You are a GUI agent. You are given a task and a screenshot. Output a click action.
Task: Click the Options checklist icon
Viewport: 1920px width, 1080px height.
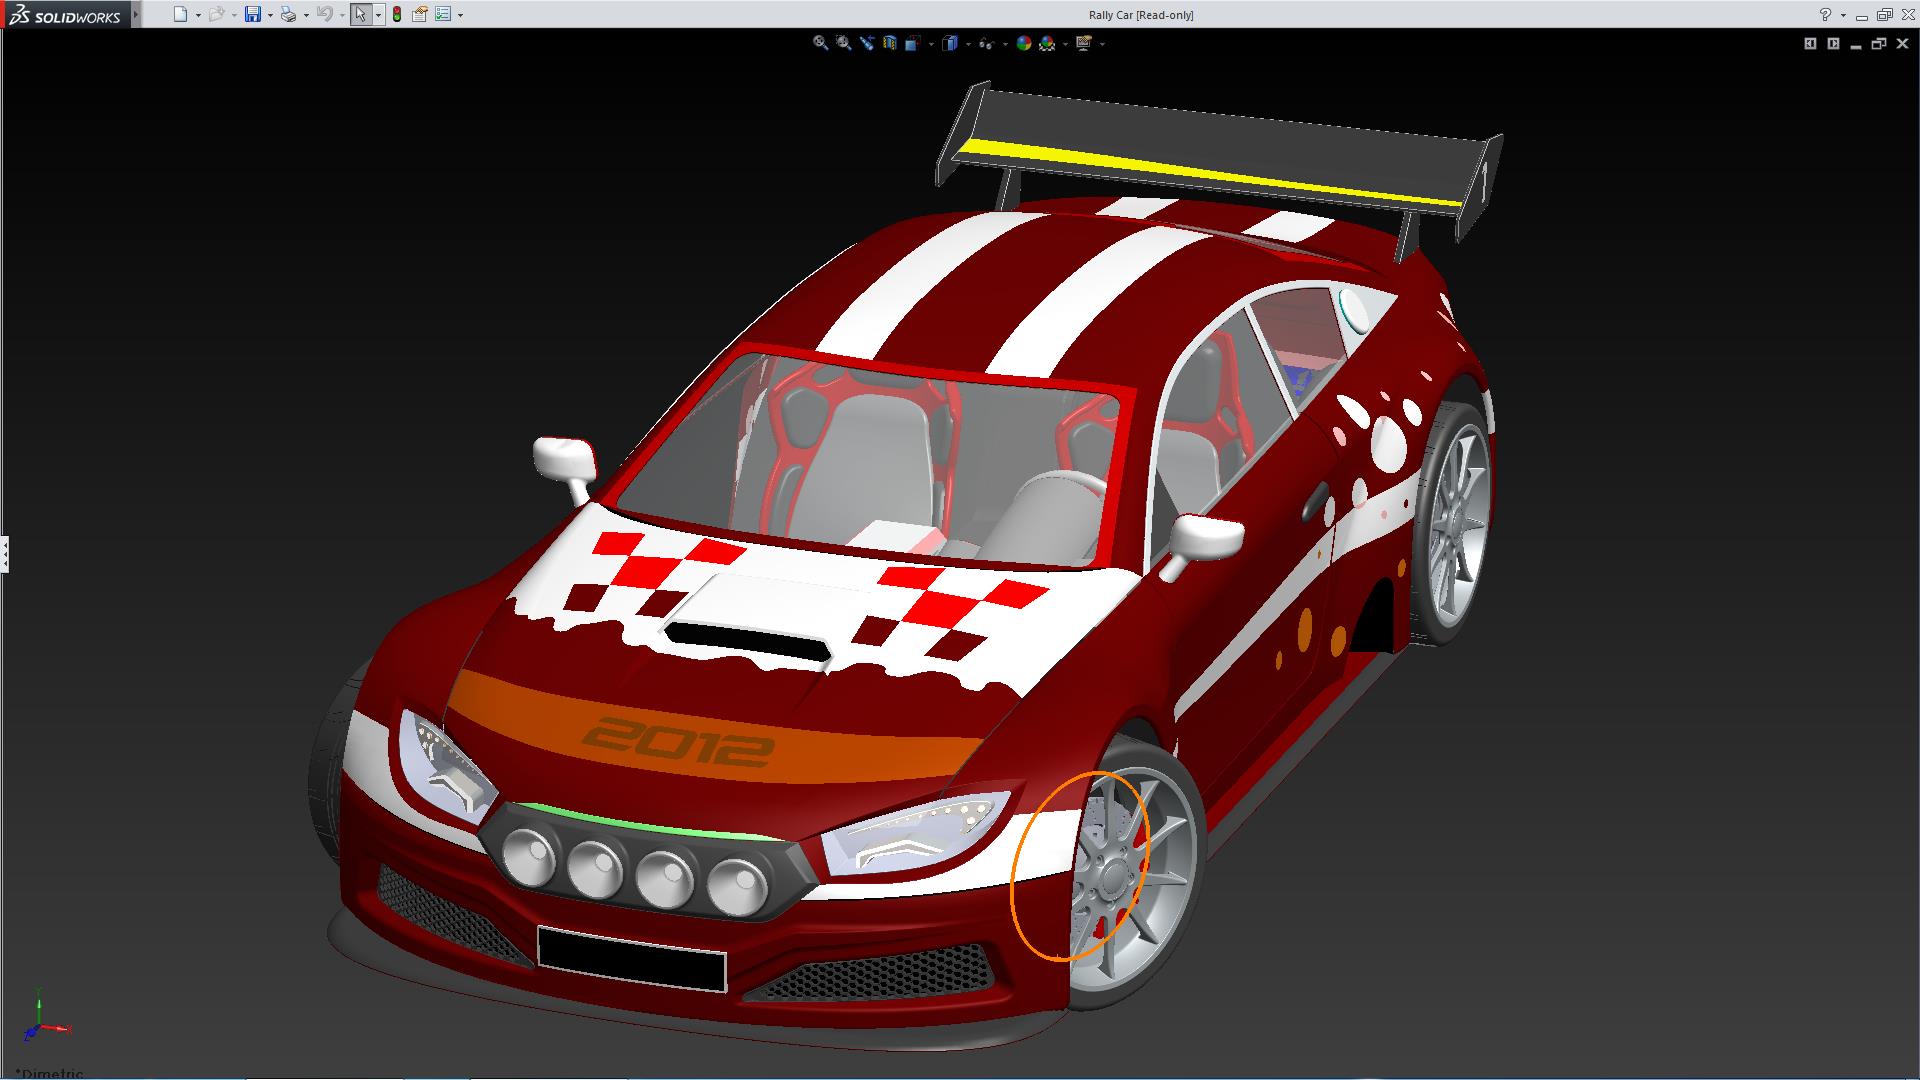[x=443, y=14]
